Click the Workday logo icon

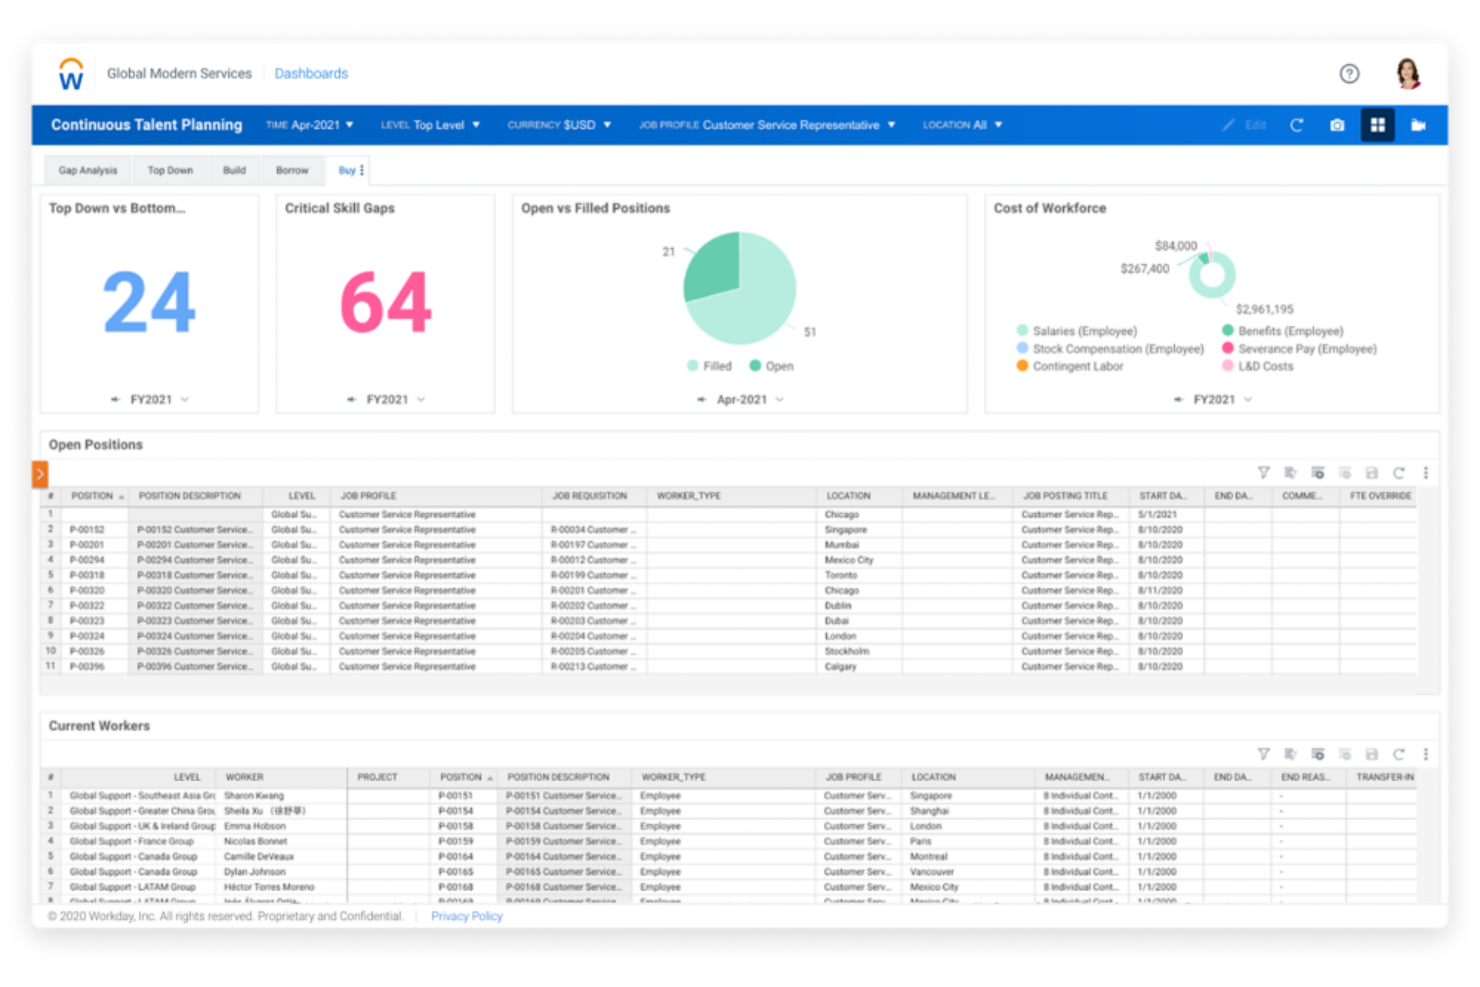71,74
